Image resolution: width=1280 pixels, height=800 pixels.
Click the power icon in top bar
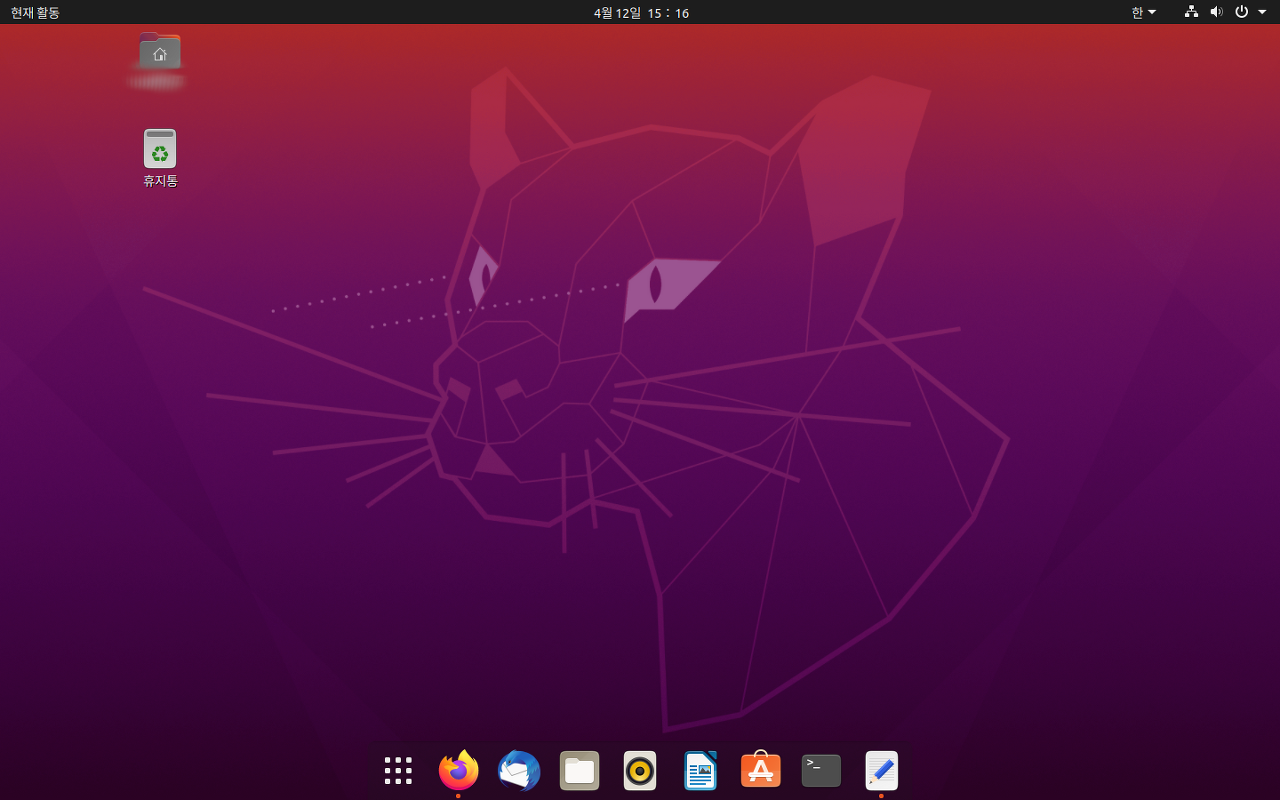coord(1242,12)
